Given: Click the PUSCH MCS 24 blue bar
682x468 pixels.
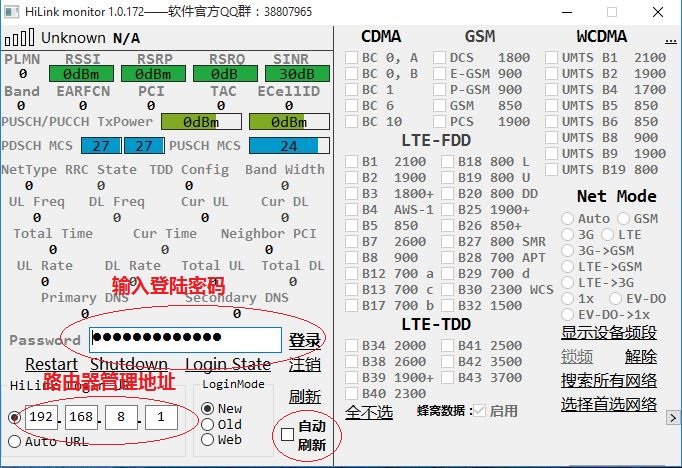Looking at the screenshot, I should click(x=289, y=146).
